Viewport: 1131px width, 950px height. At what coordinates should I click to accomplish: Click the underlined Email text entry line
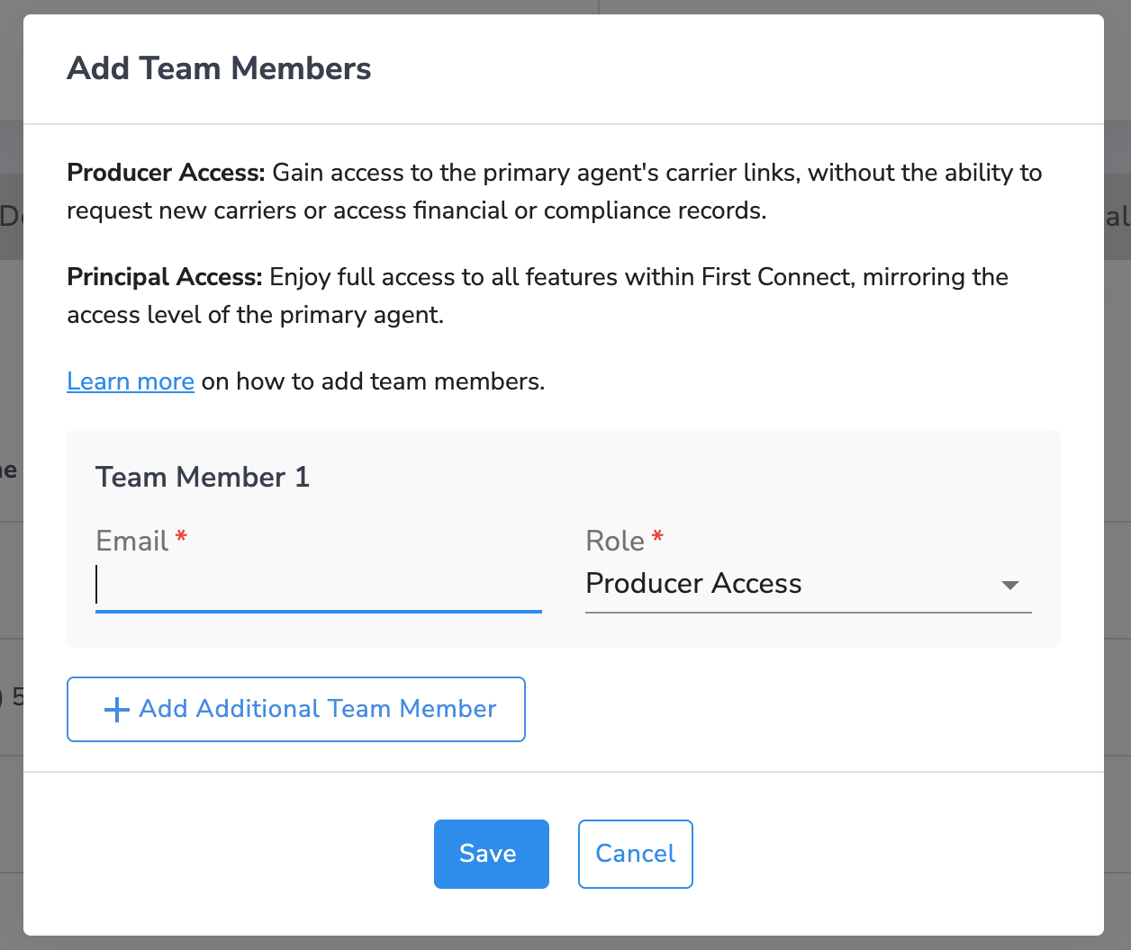tap(318, 608)
